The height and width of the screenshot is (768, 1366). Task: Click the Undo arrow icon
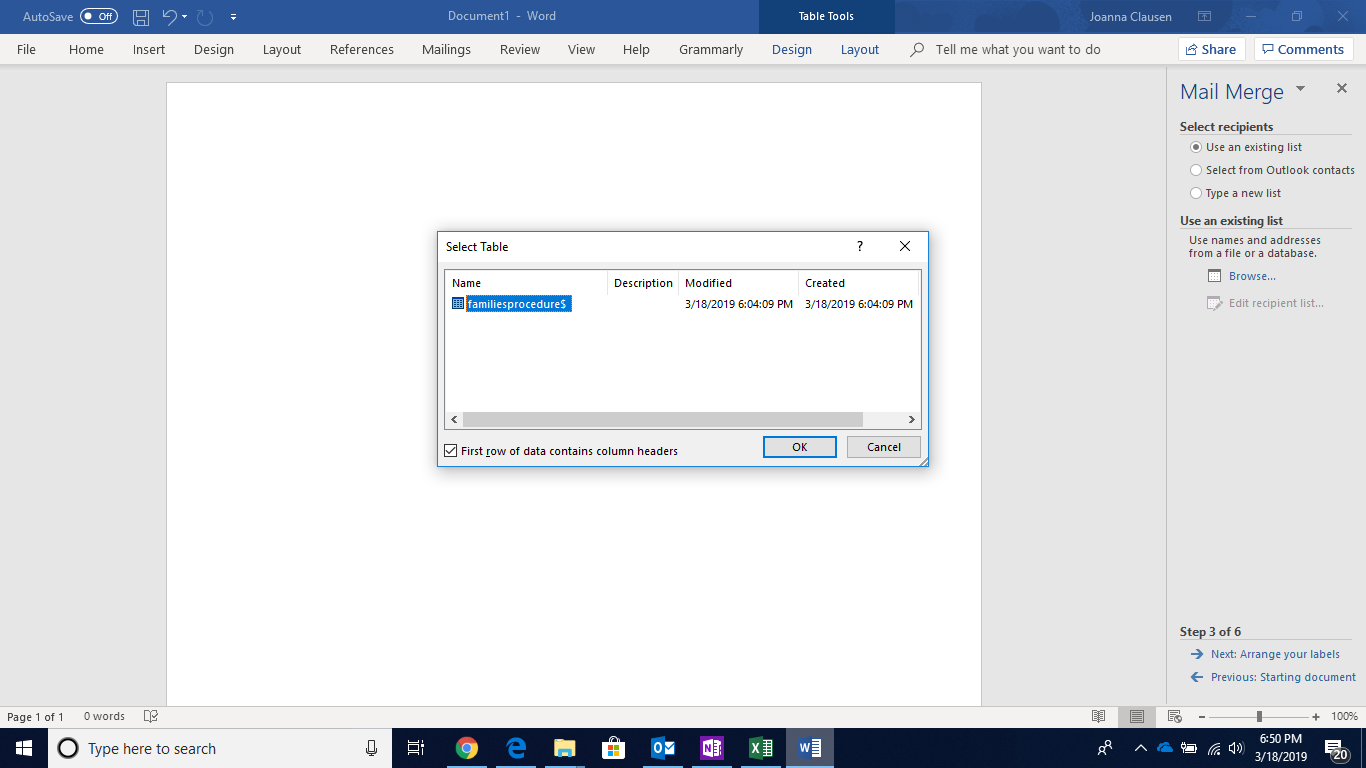pyautogui.click(x=169, y=17)
